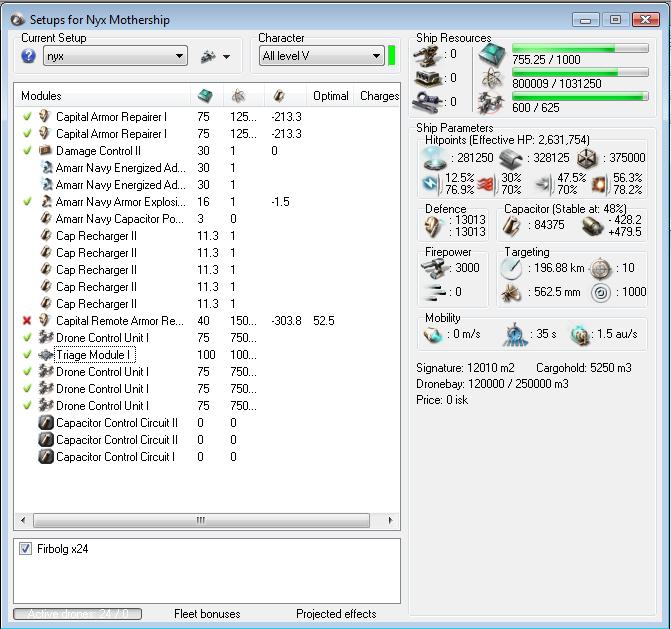The height and width of the screenshot is (629, 671).
Task: Toggle the Drone Control Unit I above Triage Module
Action: click(27, 338)
